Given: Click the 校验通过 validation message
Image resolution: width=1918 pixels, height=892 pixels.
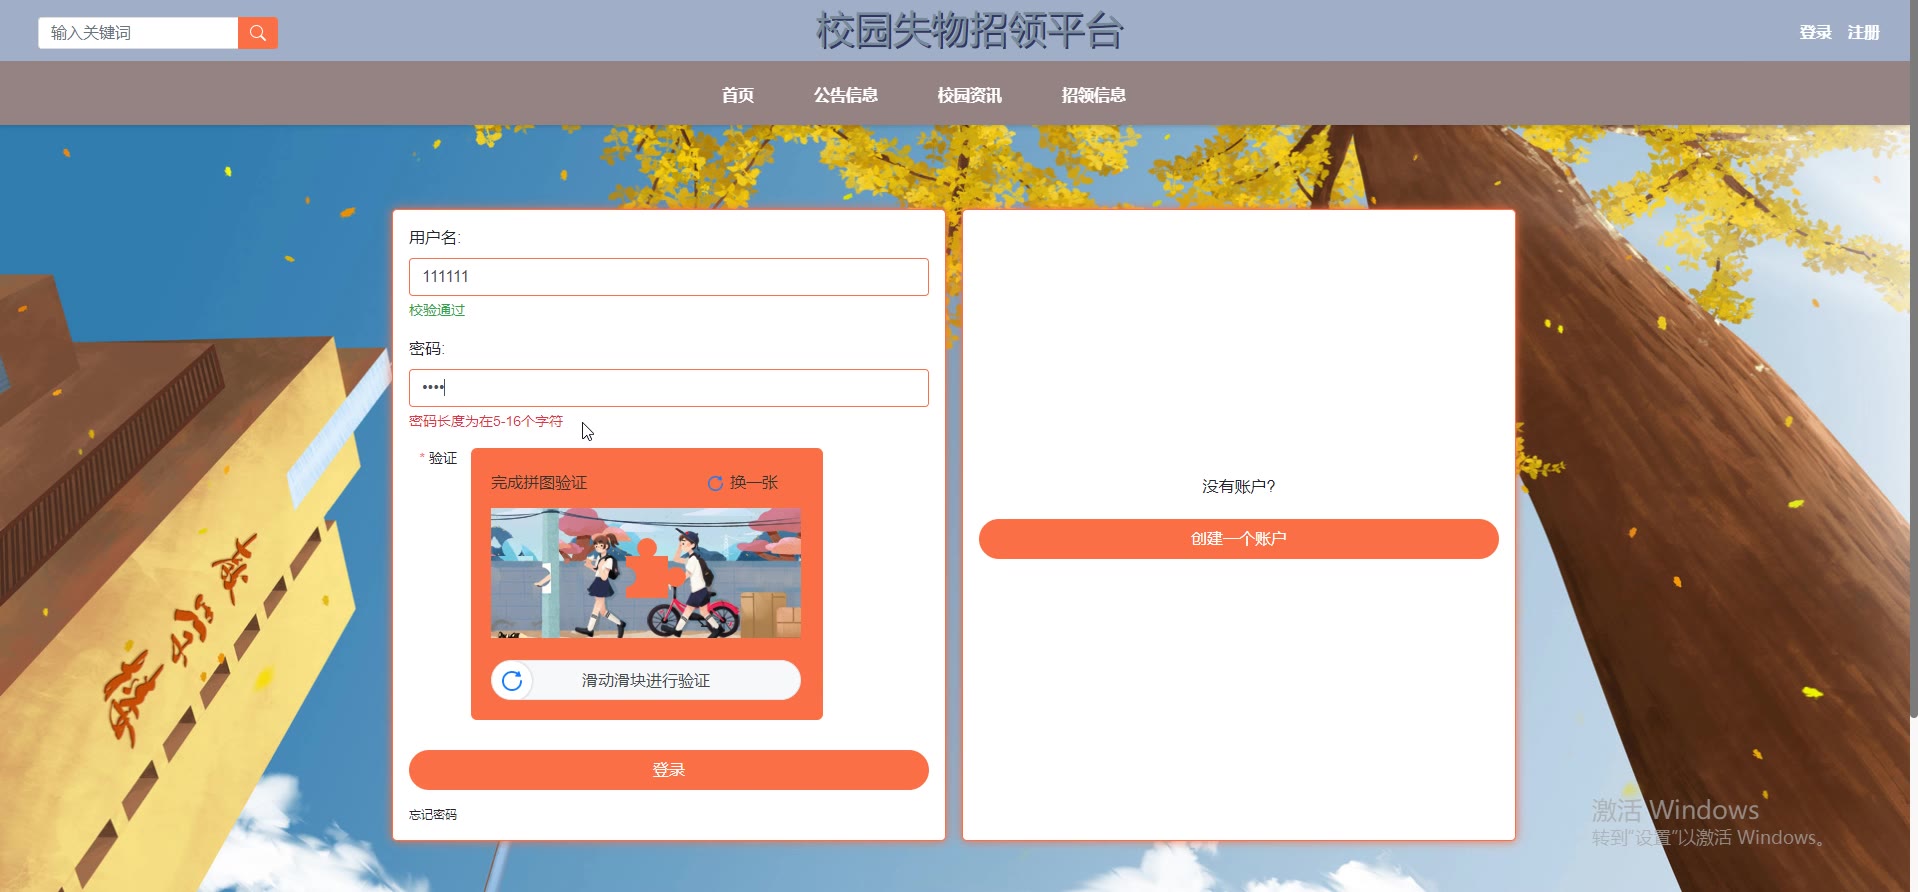Looking at the screenshot, I should [437, 311].
